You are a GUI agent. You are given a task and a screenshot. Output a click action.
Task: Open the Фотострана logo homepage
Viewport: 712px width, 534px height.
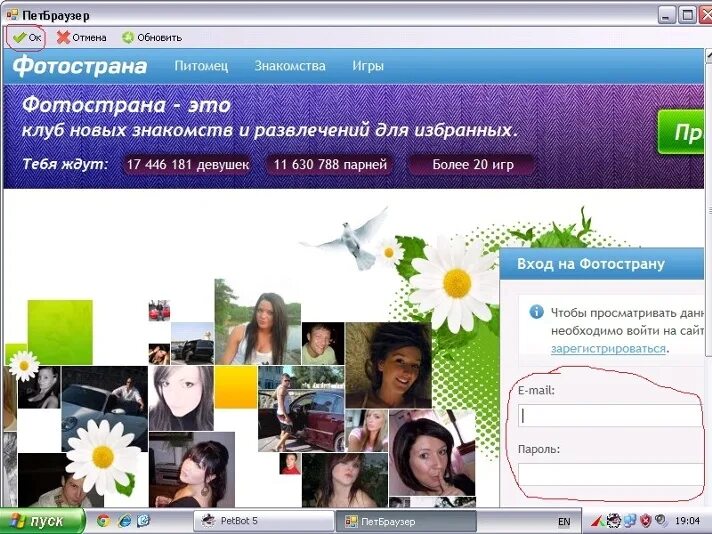(x=79, y=66)
